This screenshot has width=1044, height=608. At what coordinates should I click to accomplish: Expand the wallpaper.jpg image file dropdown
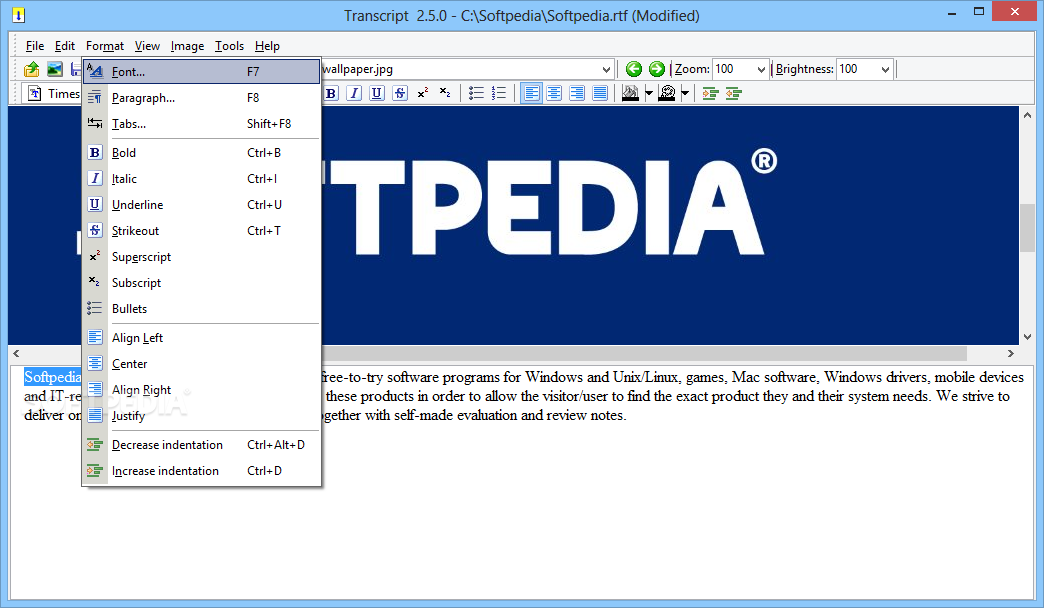[x=606, y=69]
